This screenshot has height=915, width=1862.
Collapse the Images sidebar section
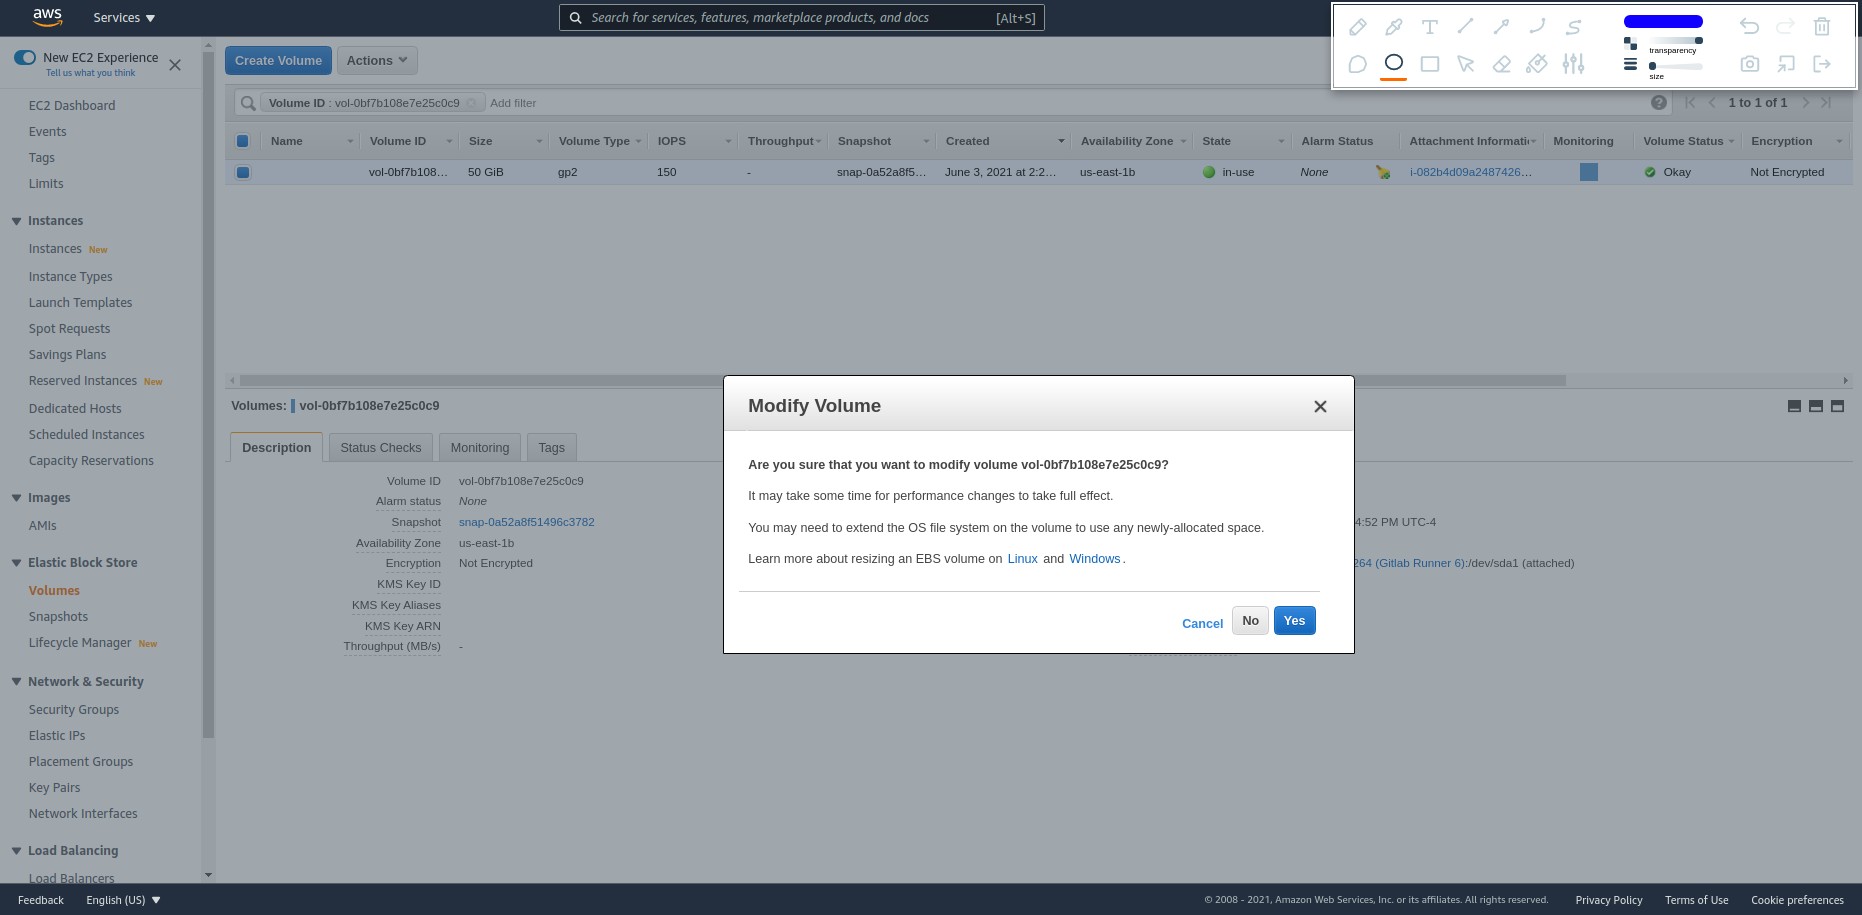click(x=16, y=498)
